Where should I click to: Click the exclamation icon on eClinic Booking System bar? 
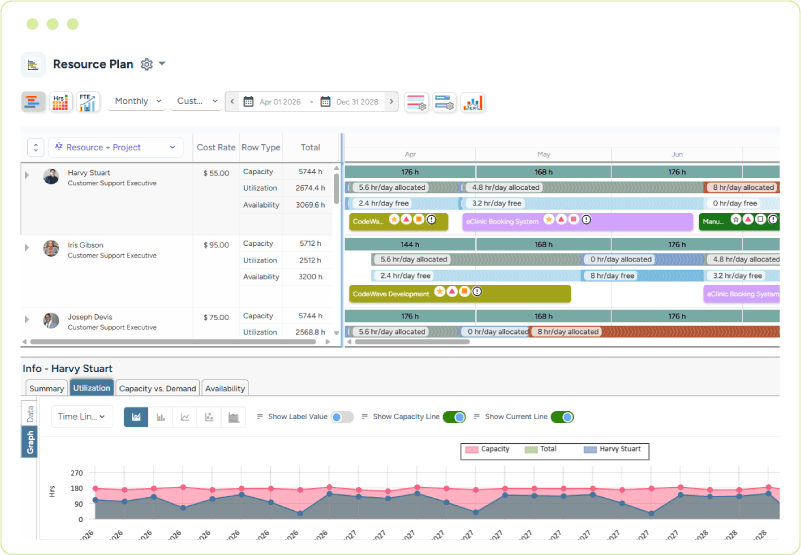[x=586, y=219]
